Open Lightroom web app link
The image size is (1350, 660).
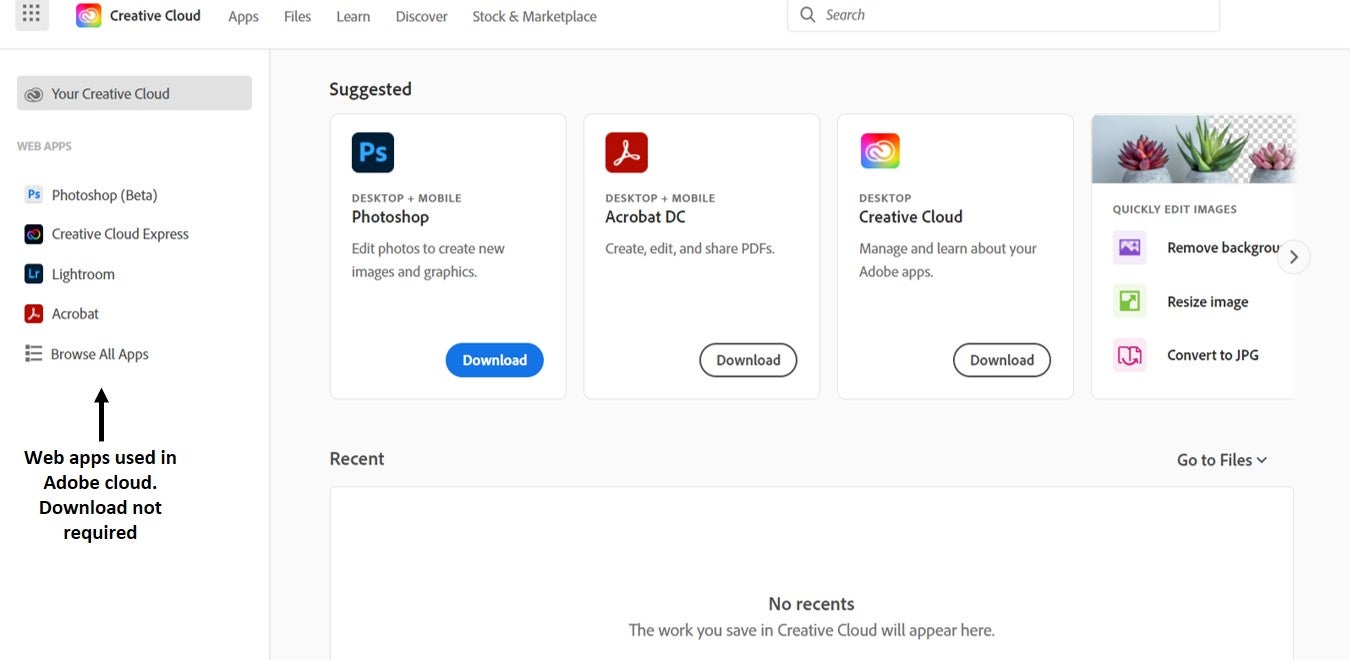83,274
